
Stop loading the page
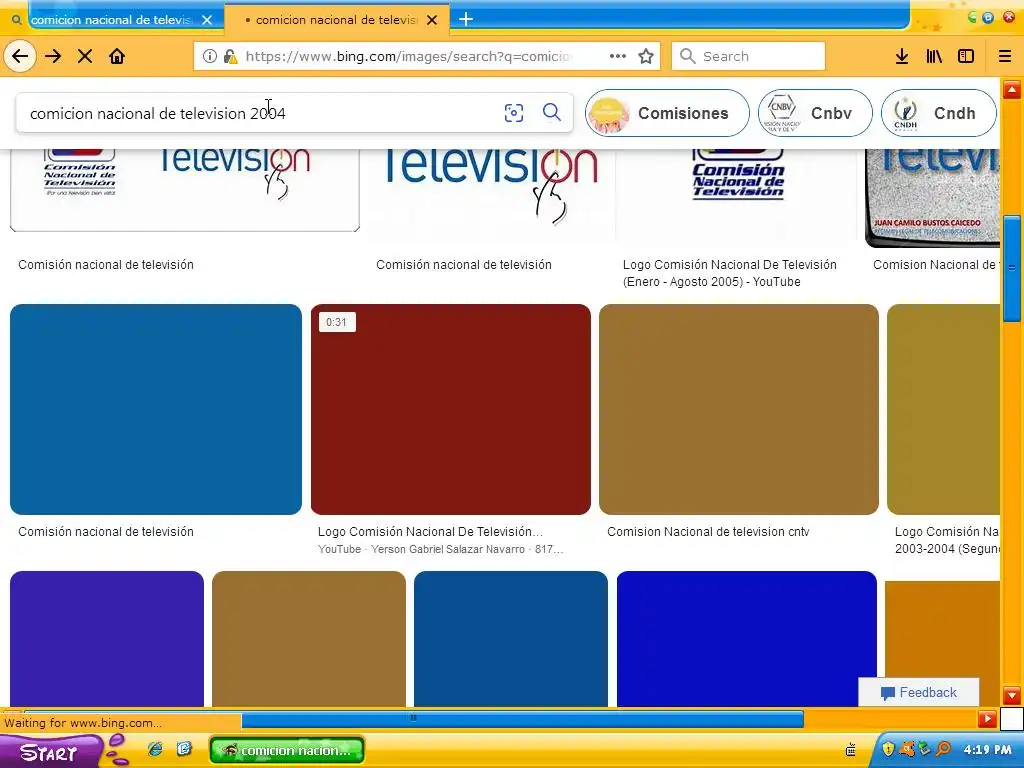point(85,56)
